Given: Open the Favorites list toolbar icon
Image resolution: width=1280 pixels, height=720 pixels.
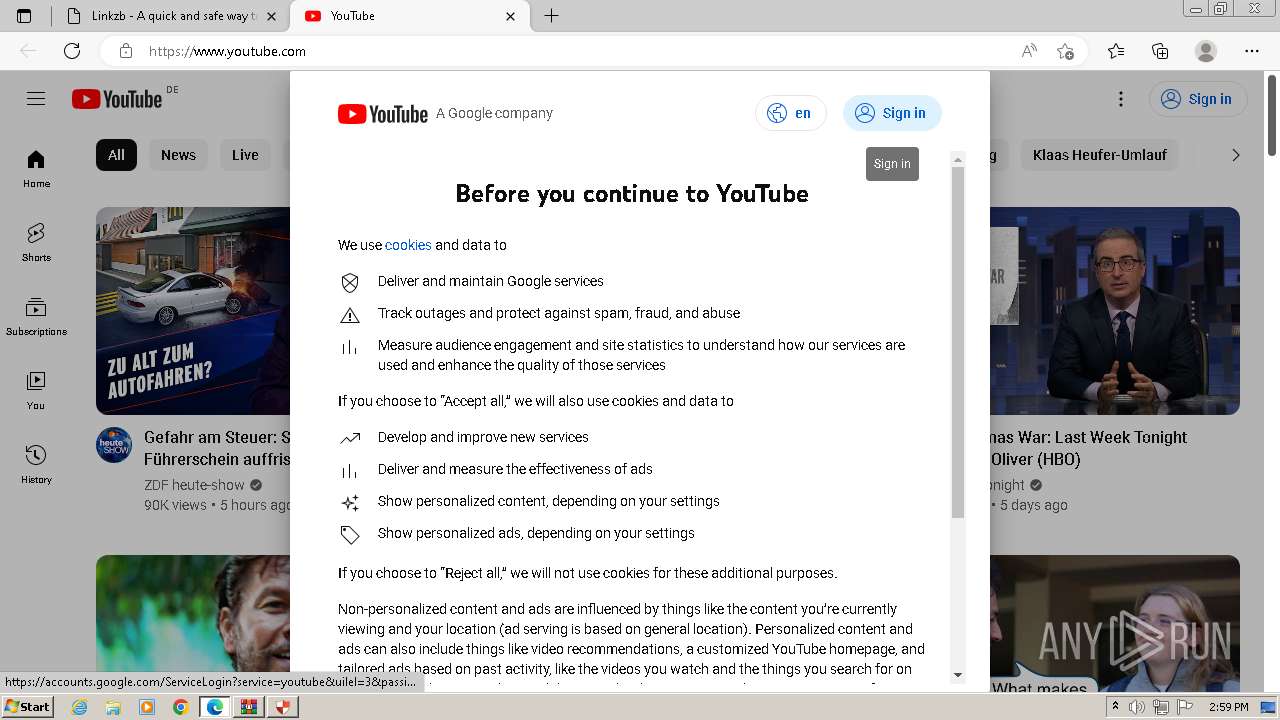Looking at the screenshot, I should click(x=1116, y=51).
